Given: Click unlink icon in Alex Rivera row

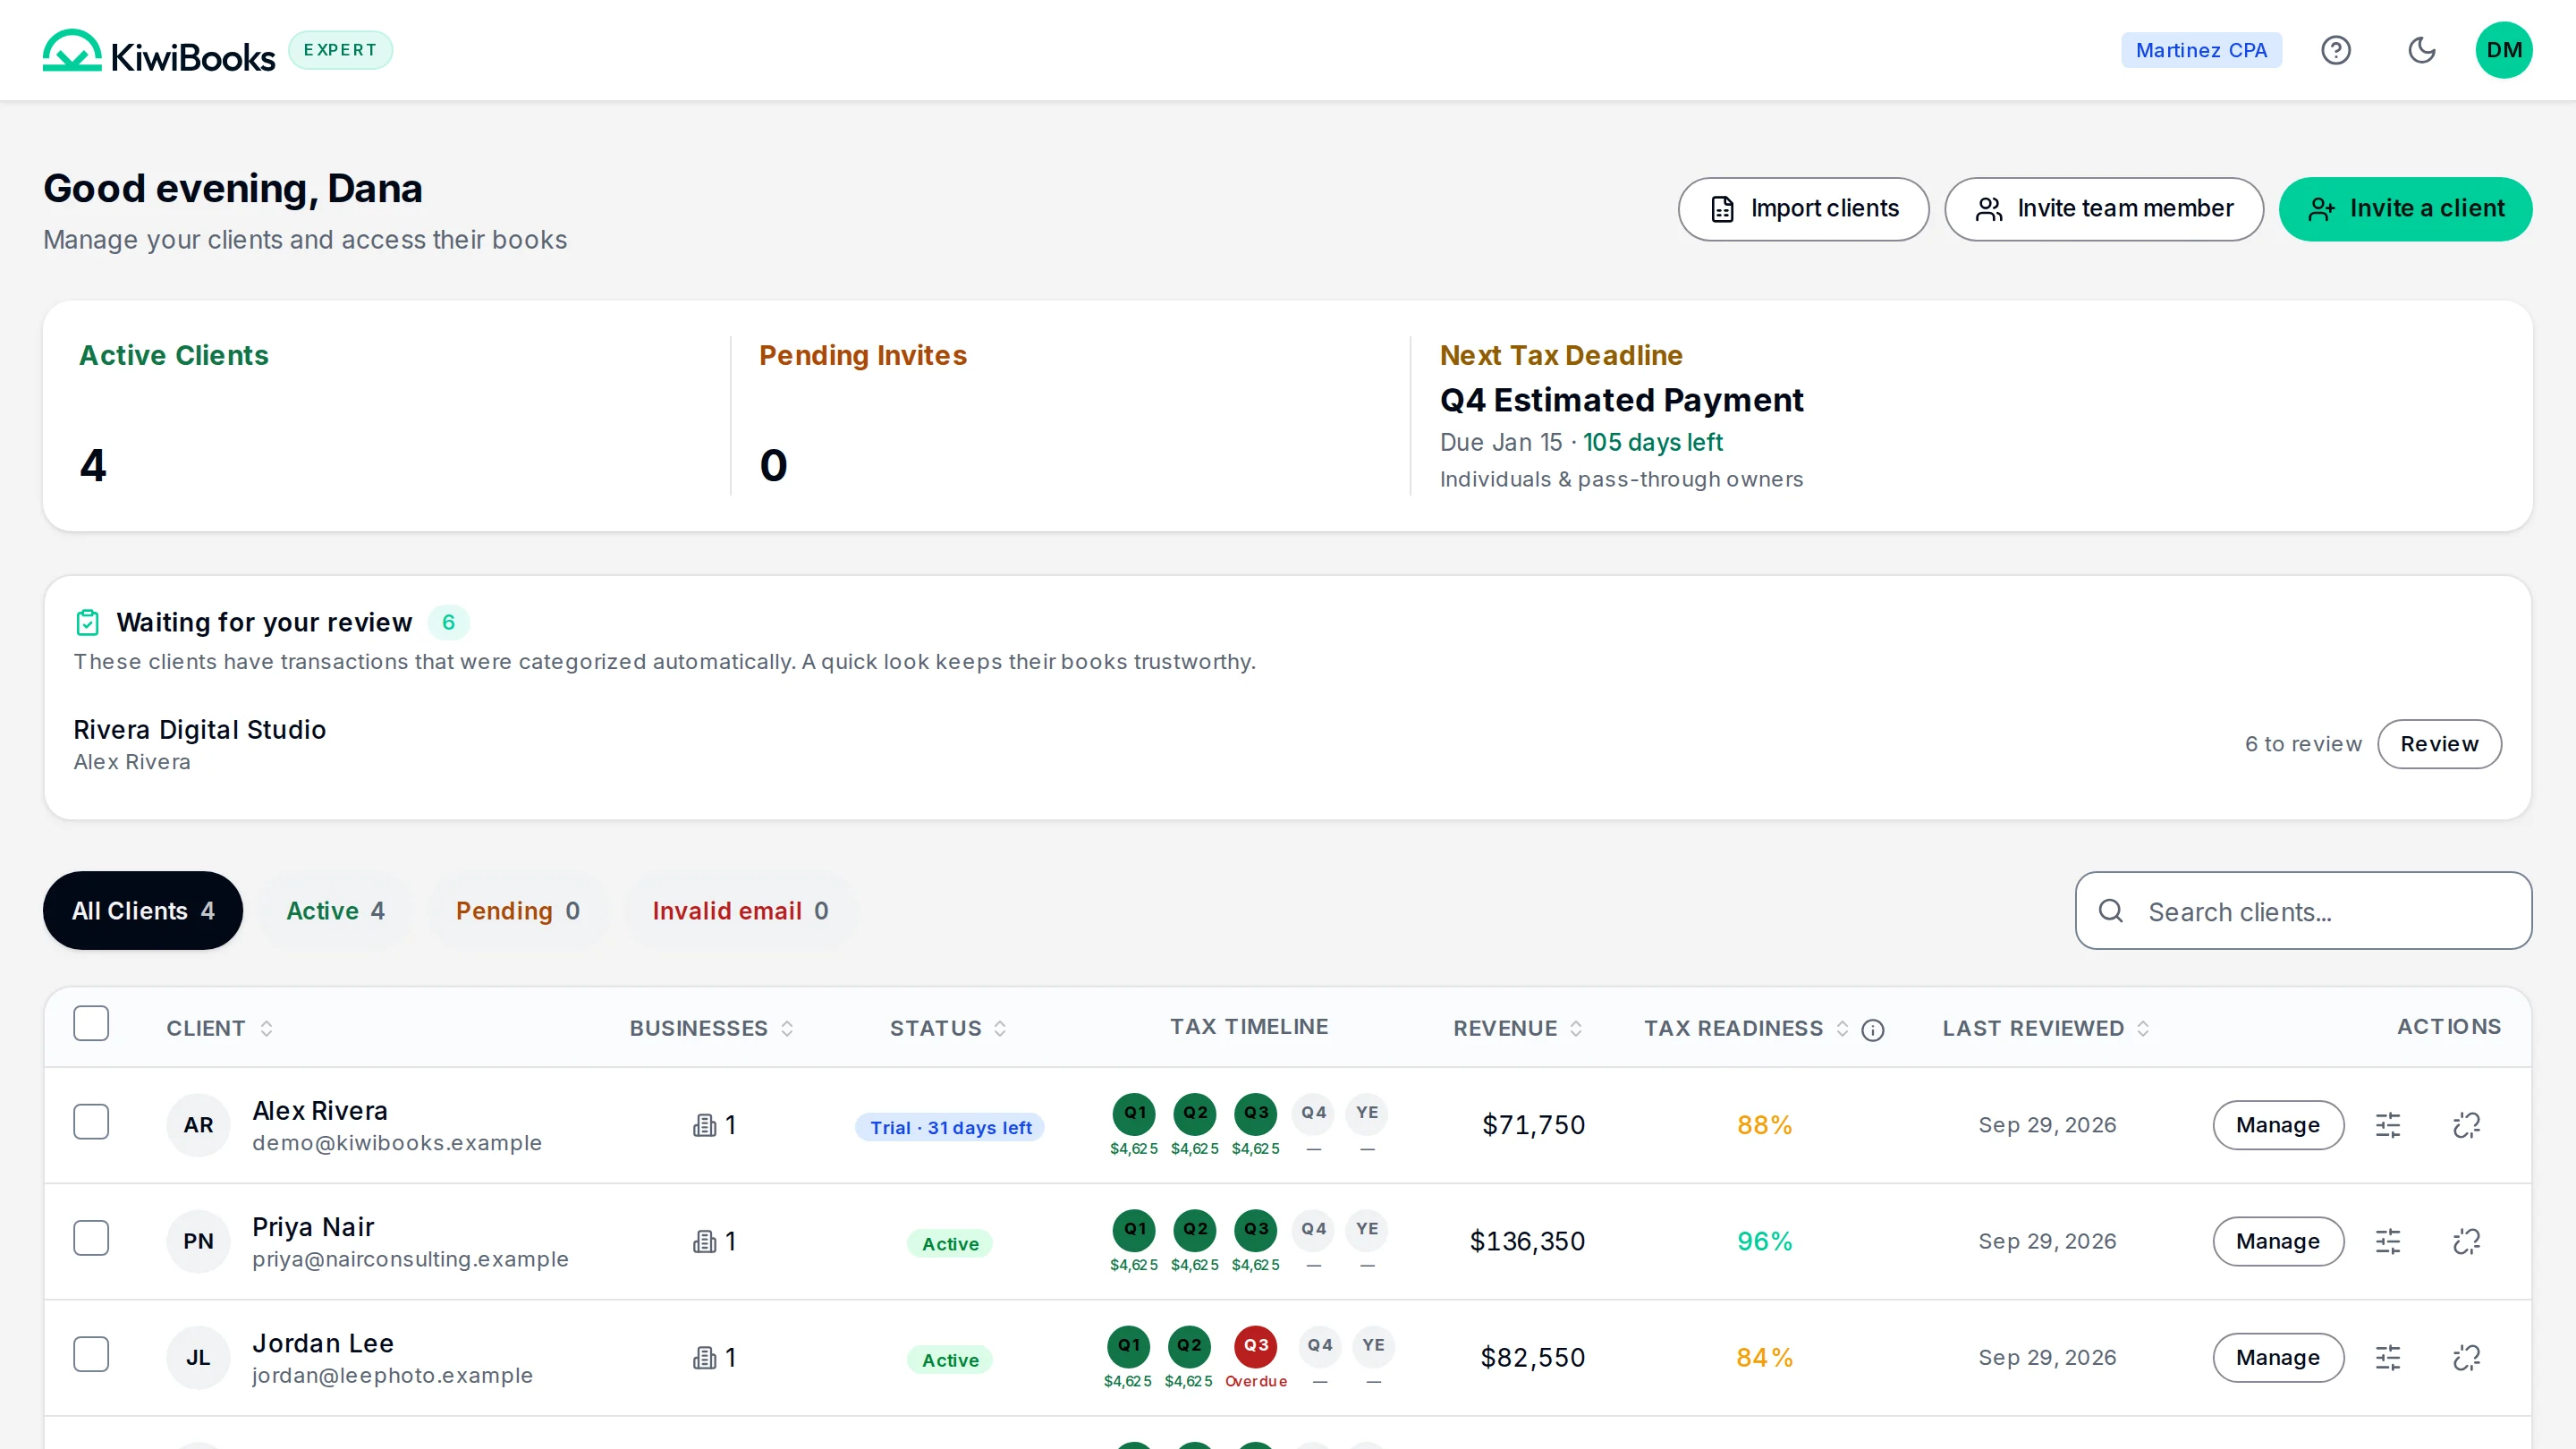Looking at the screenshot, I should coord(2467,1125).
